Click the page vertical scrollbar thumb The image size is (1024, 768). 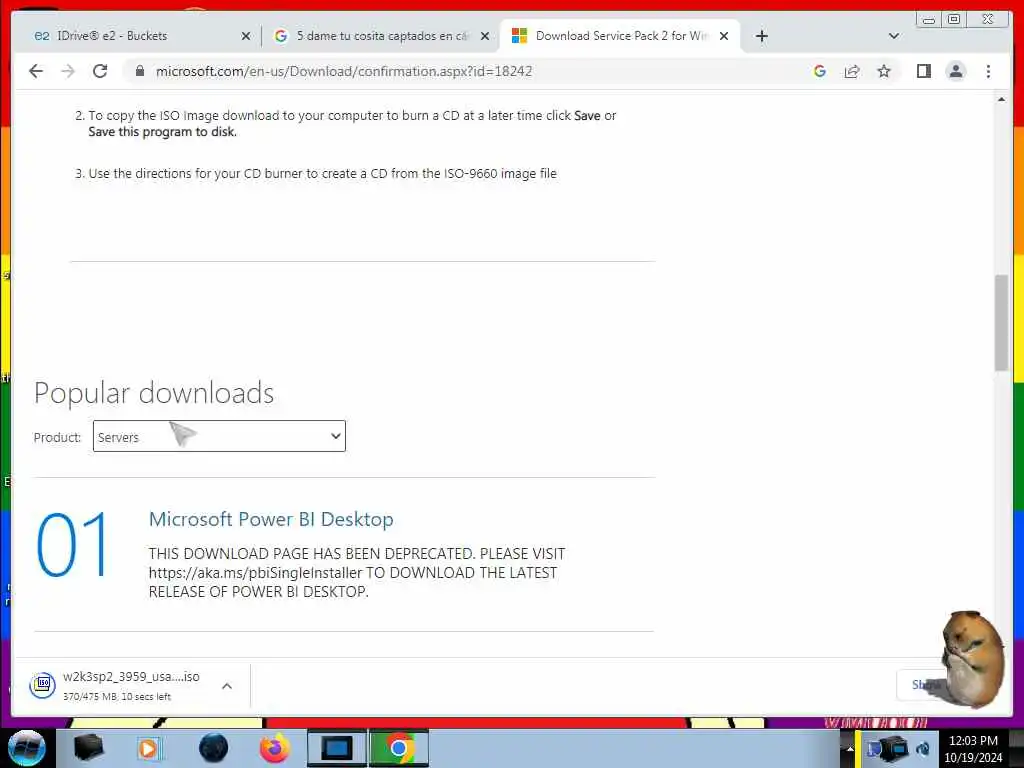tap(1001, 323)
